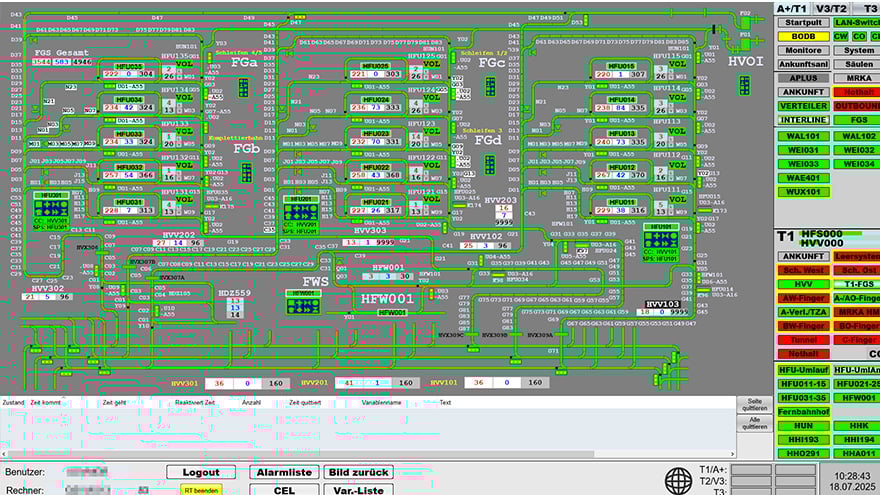Open the blue HVV201 control panel icon
The height and width of the screenshot is (495, 880).
(x=301, y=210)
